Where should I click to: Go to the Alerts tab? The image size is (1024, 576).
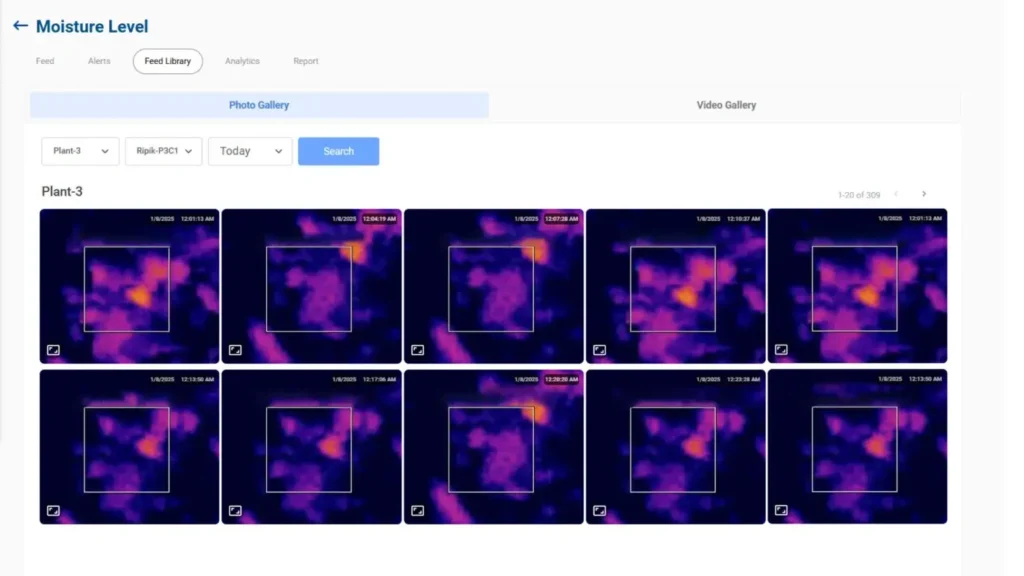click(x=99, y=61)
